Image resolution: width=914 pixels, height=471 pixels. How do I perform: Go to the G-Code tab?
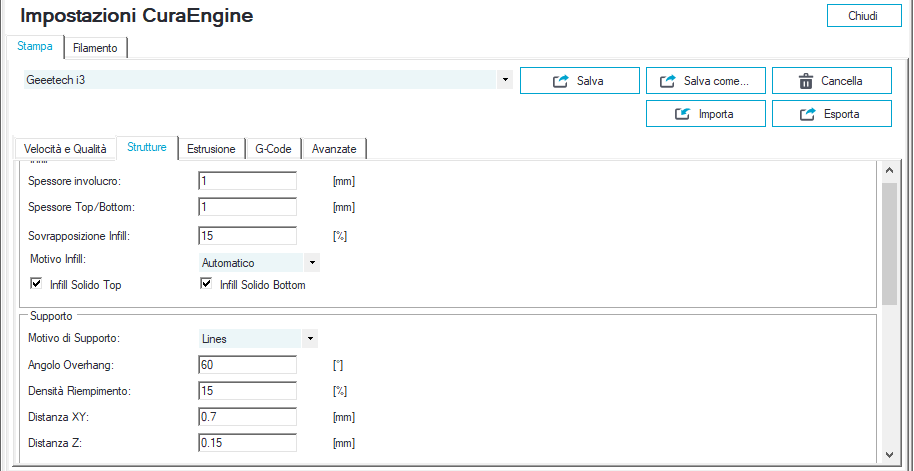click(273, 149)
